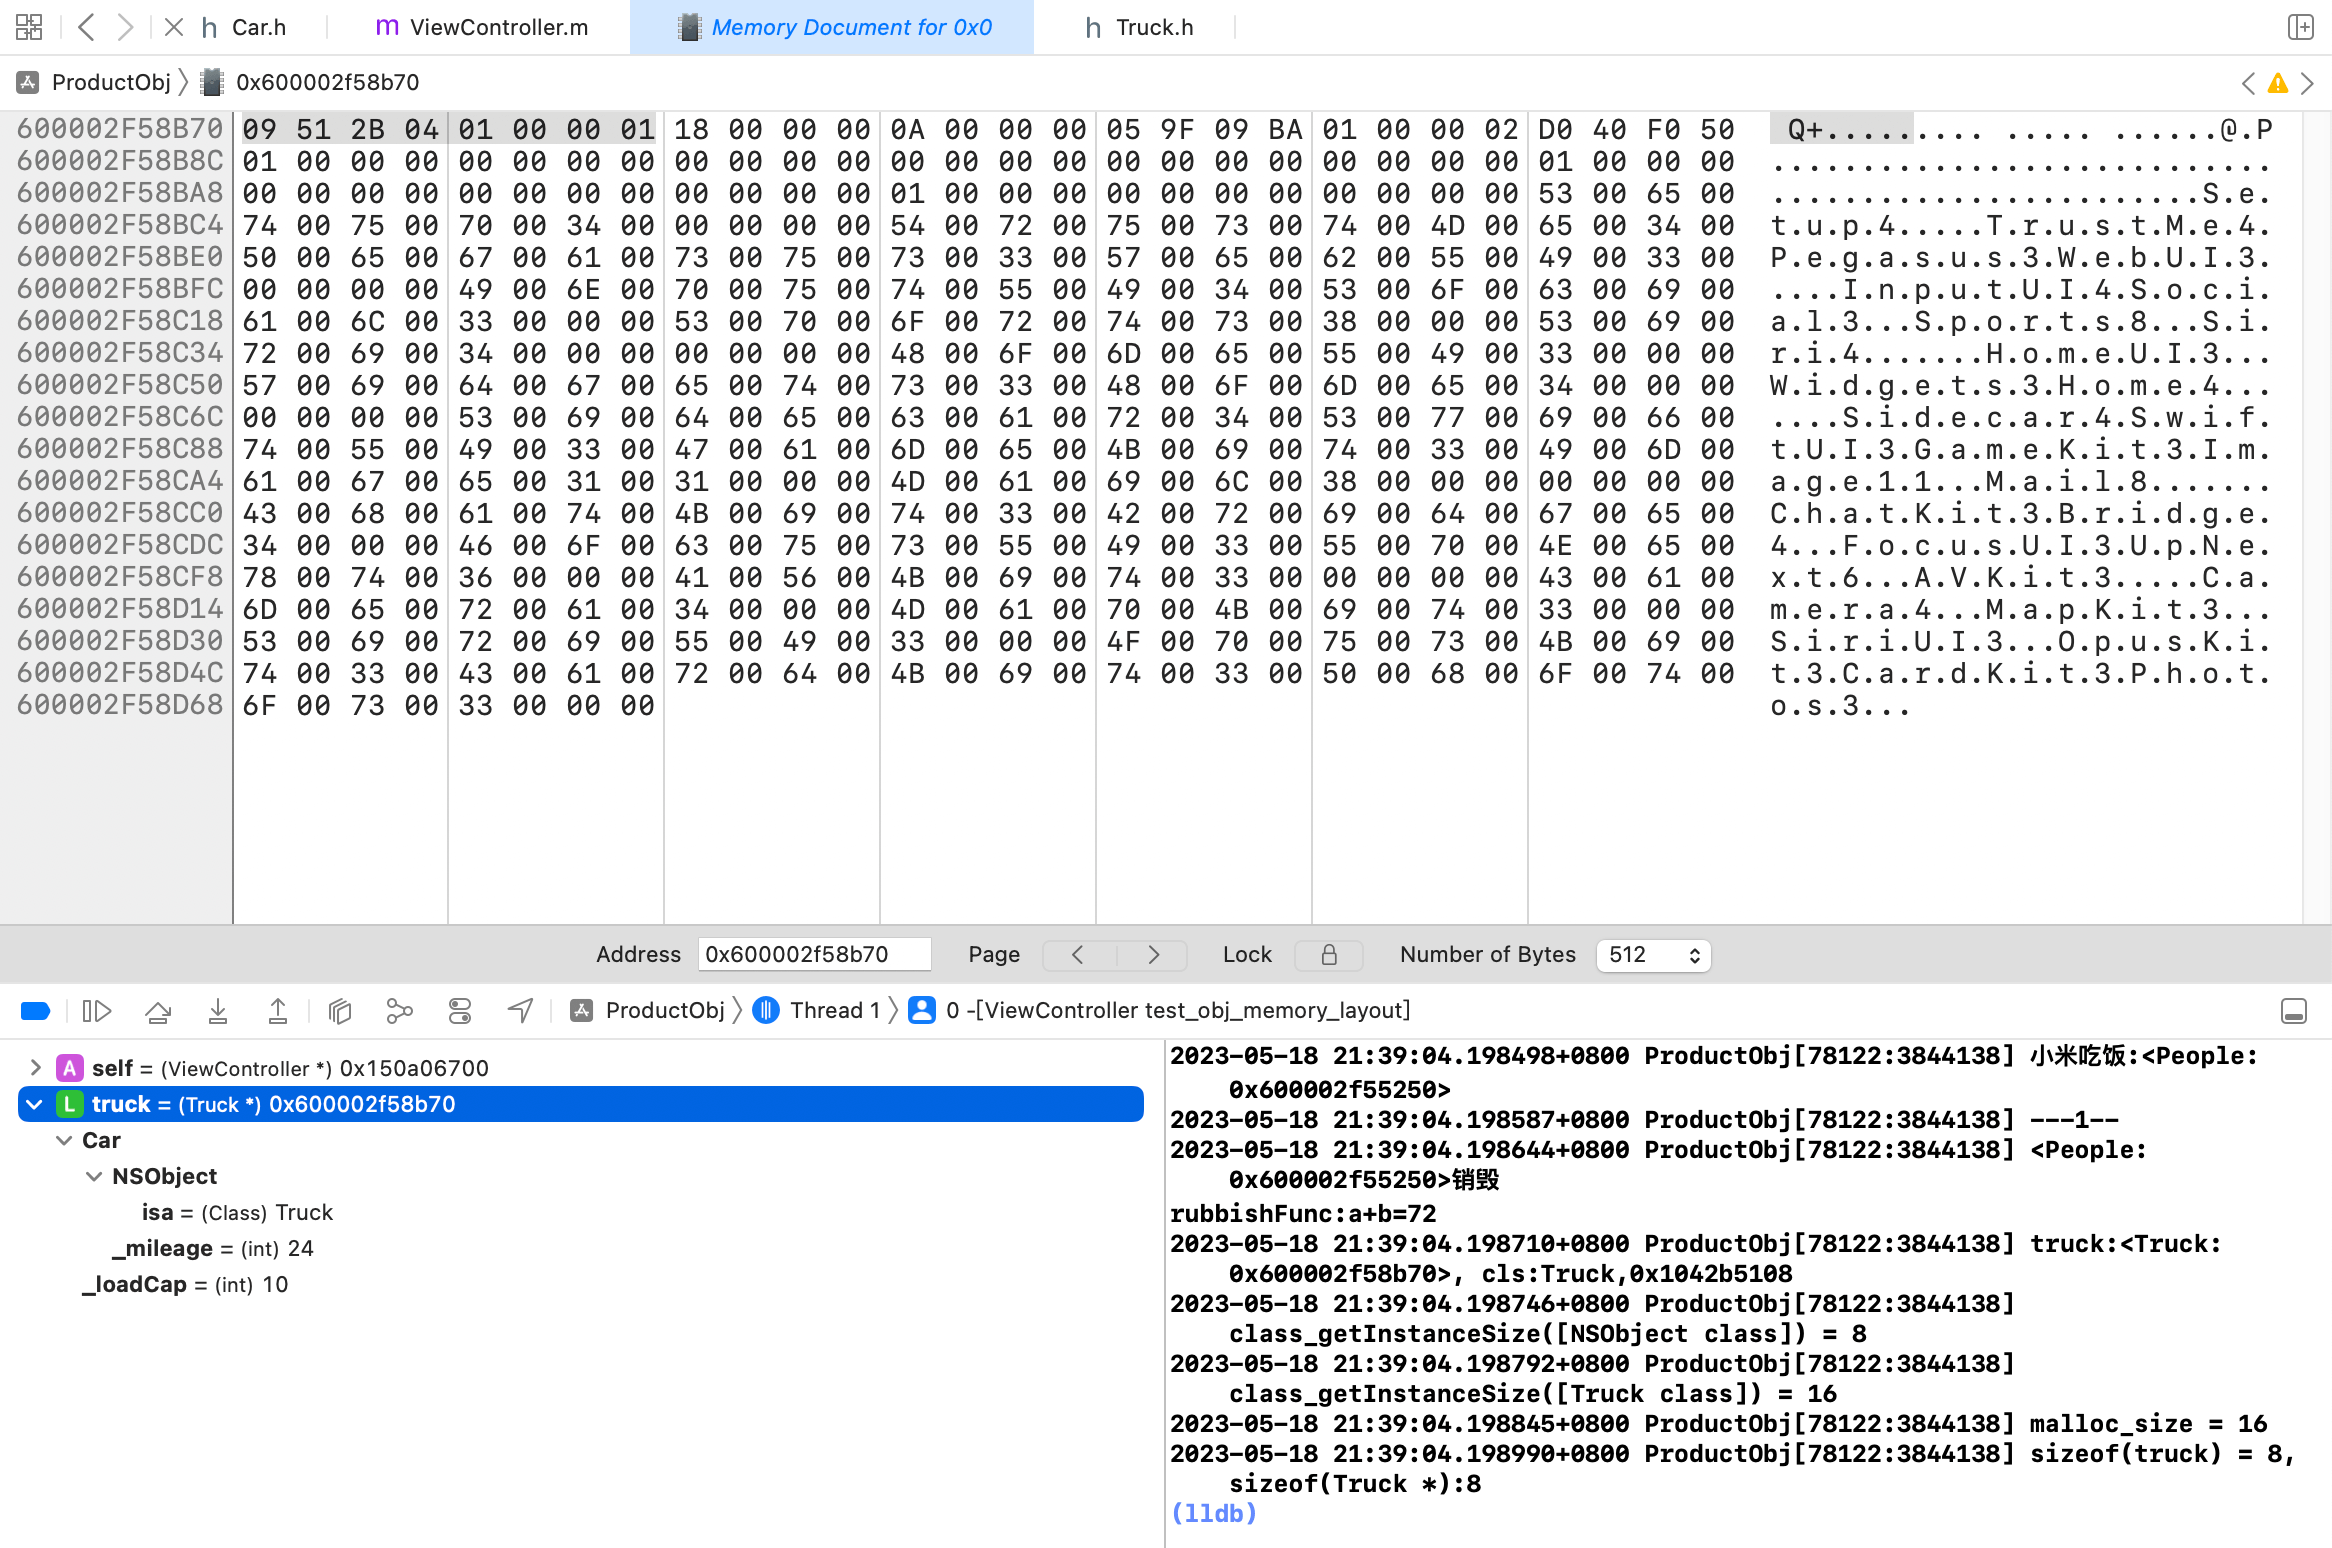Image resolution: width=2332 pixels, height=1548 pixels.
Task: Go to previous memory page
Action: [x=1078, y=955]
